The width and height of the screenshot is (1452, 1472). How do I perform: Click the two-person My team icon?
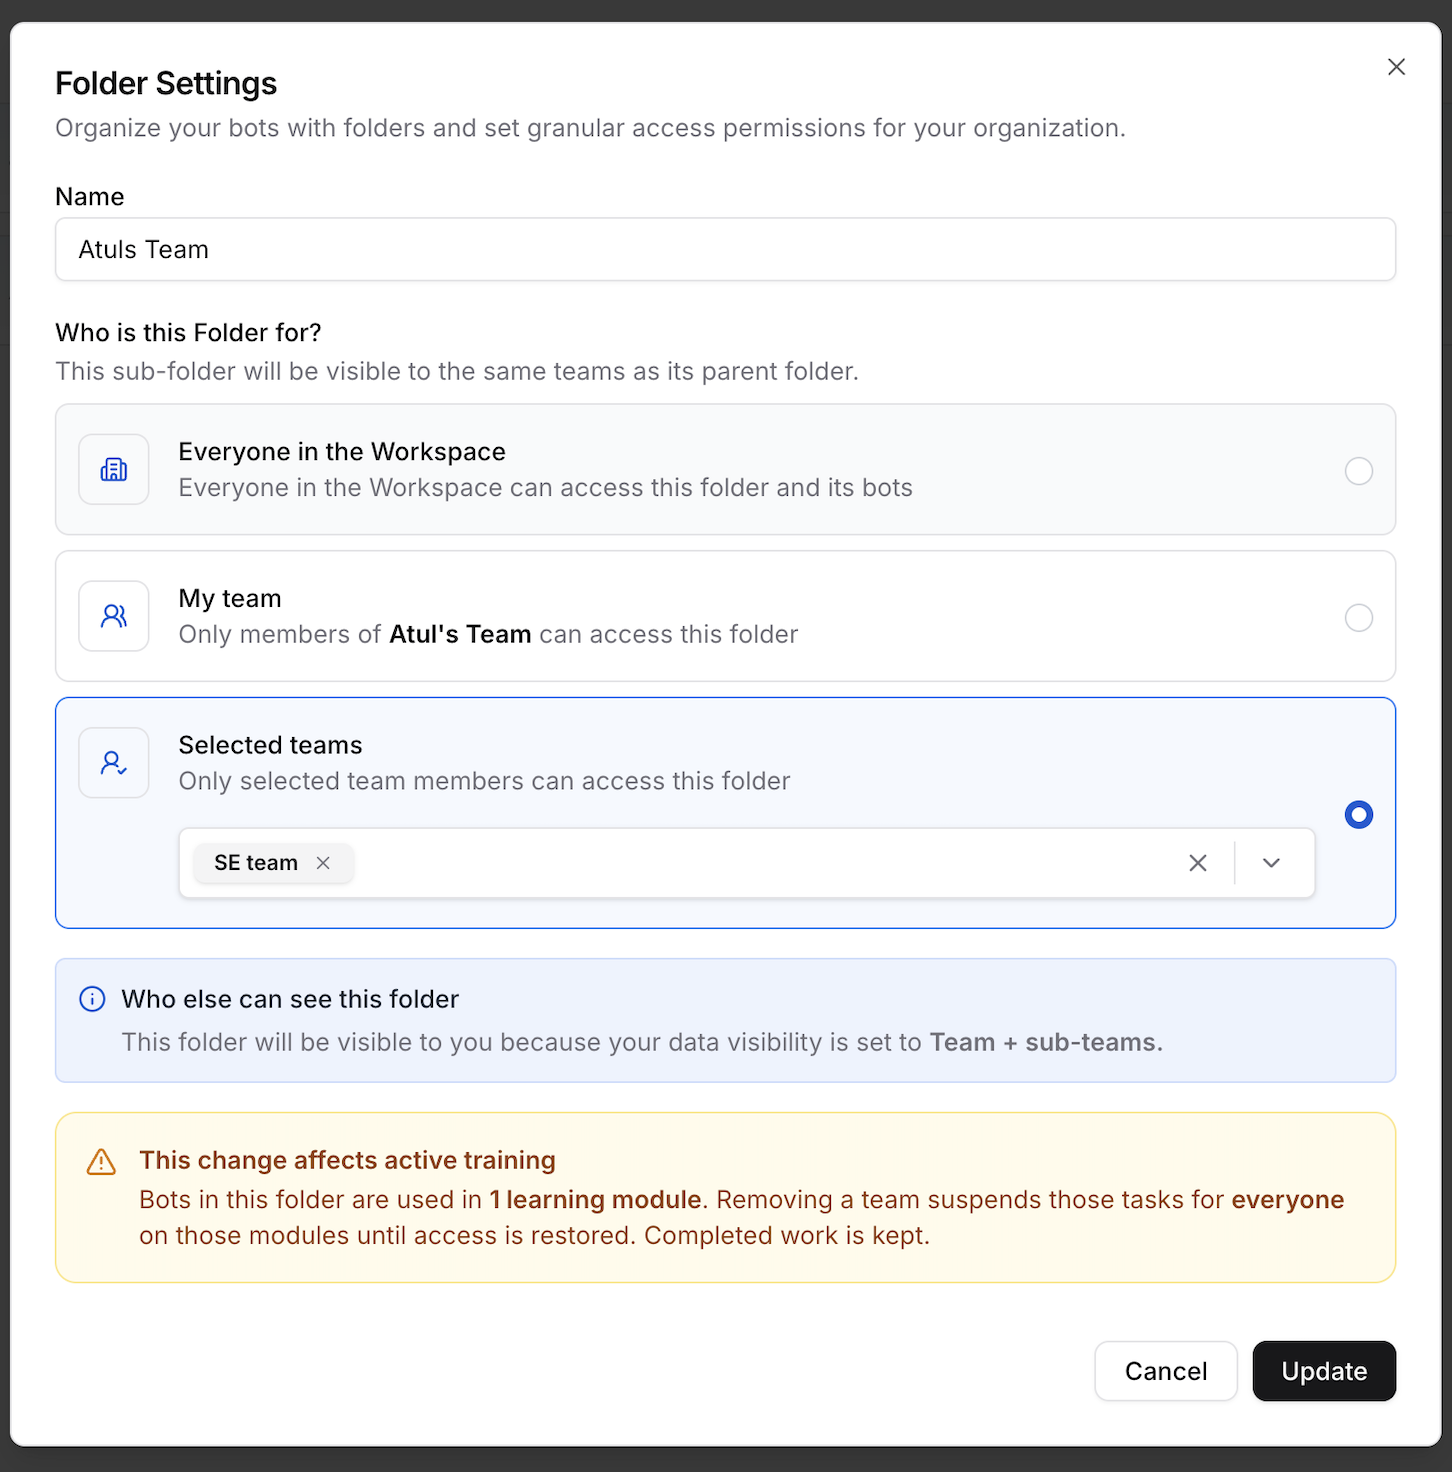(x=114, y=616)
